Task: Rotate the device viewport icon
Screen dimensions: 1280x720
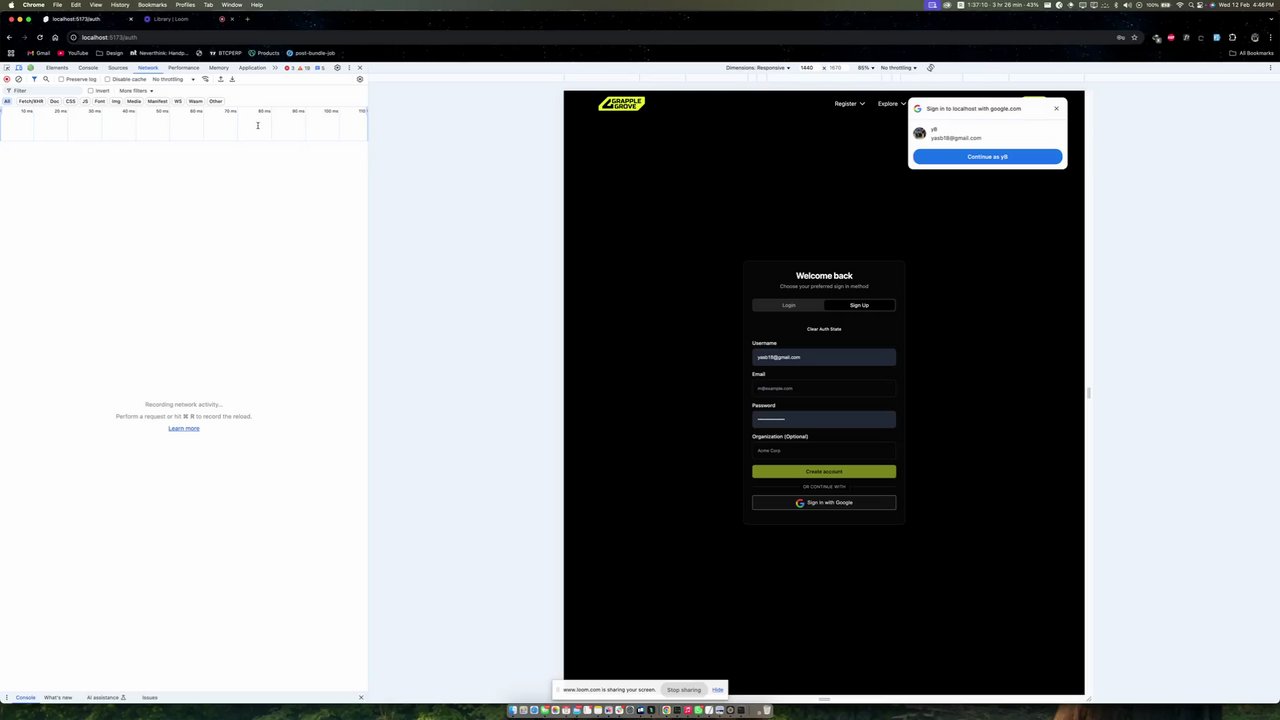Action: [931, 68]
